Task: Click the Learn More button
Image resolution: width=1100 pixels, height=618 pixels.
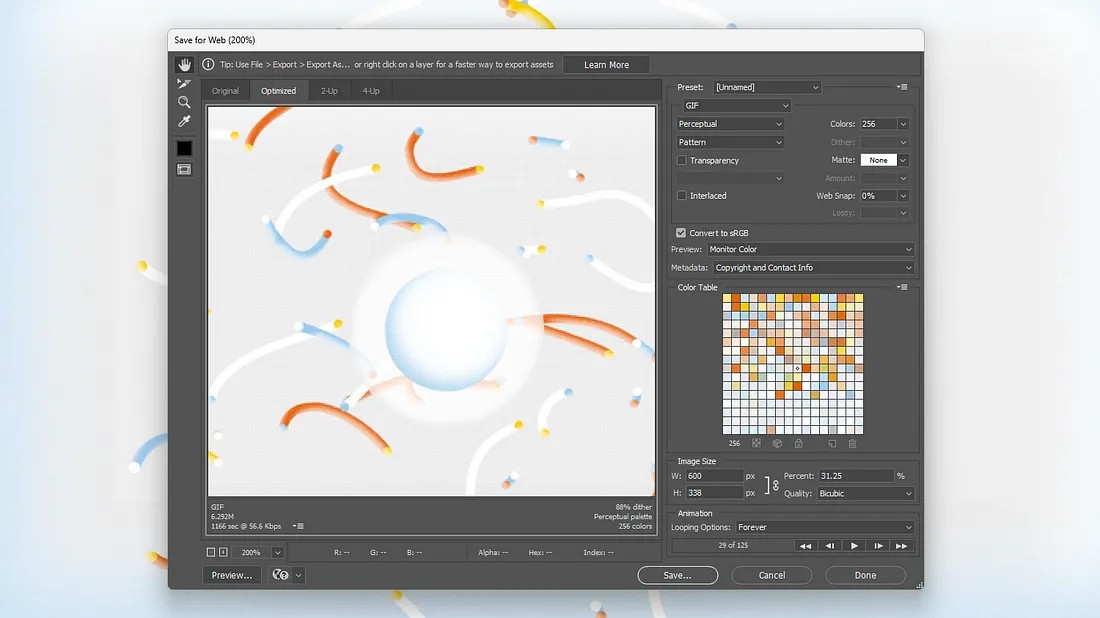Action: pos(606,65)
